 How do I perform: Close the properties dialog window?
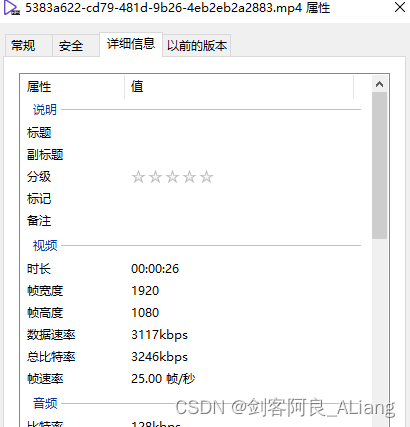tap(400, 7)
